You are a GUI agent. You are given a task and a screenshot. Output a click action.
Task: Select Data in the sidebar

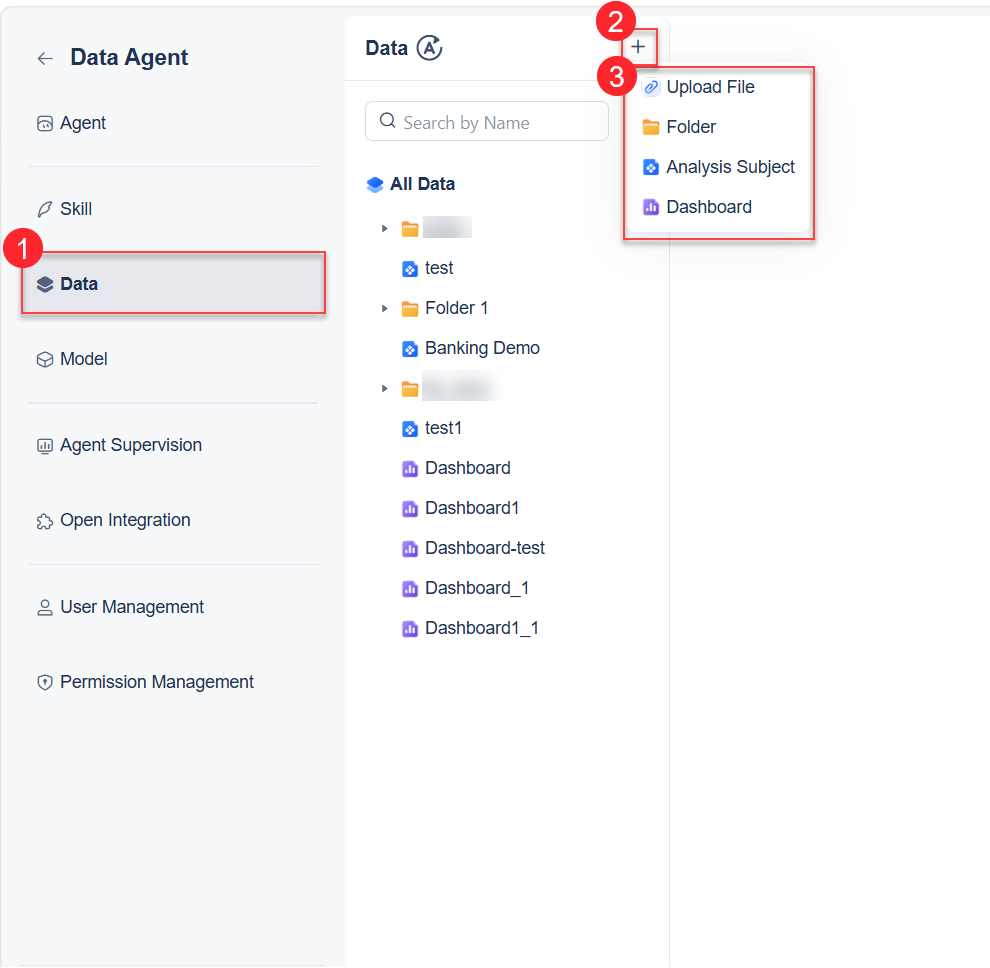point(173,284)
